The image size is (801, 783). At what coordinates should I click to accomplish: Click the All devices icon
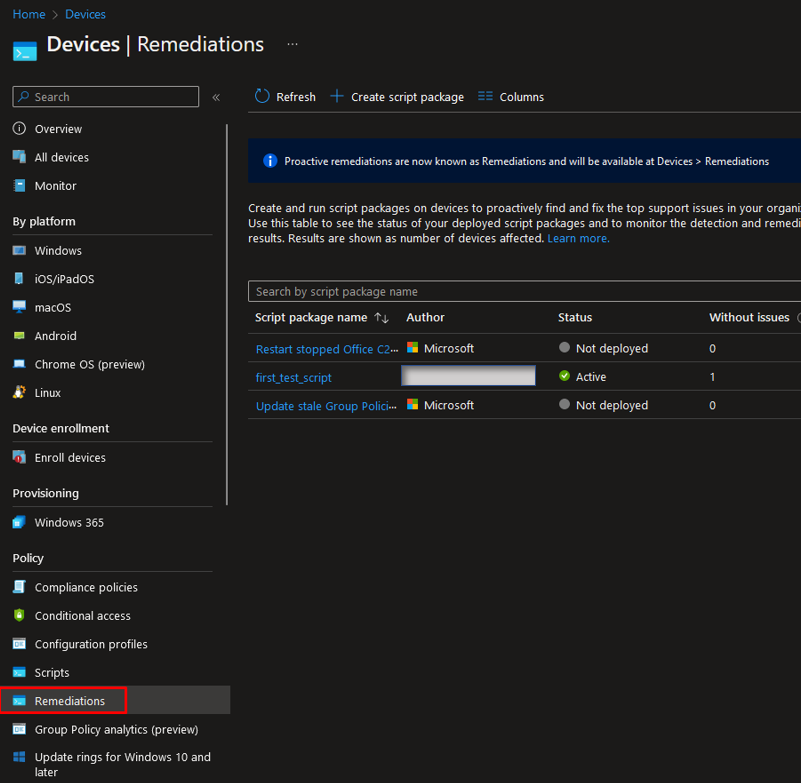[x=19, y=157]
